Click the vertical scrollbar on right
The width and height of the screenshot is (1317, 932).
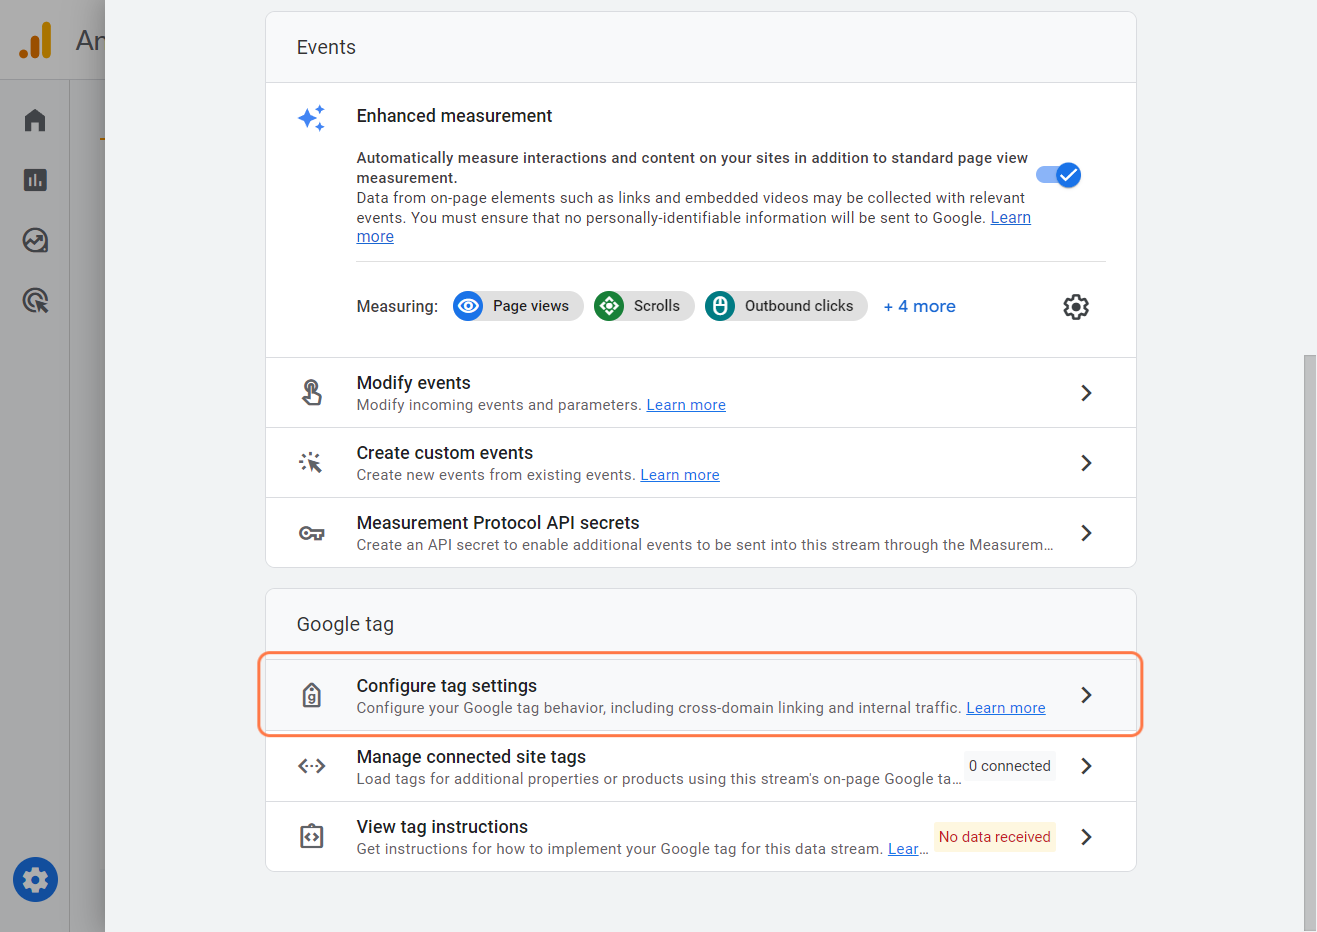[x=1310, y=643]
